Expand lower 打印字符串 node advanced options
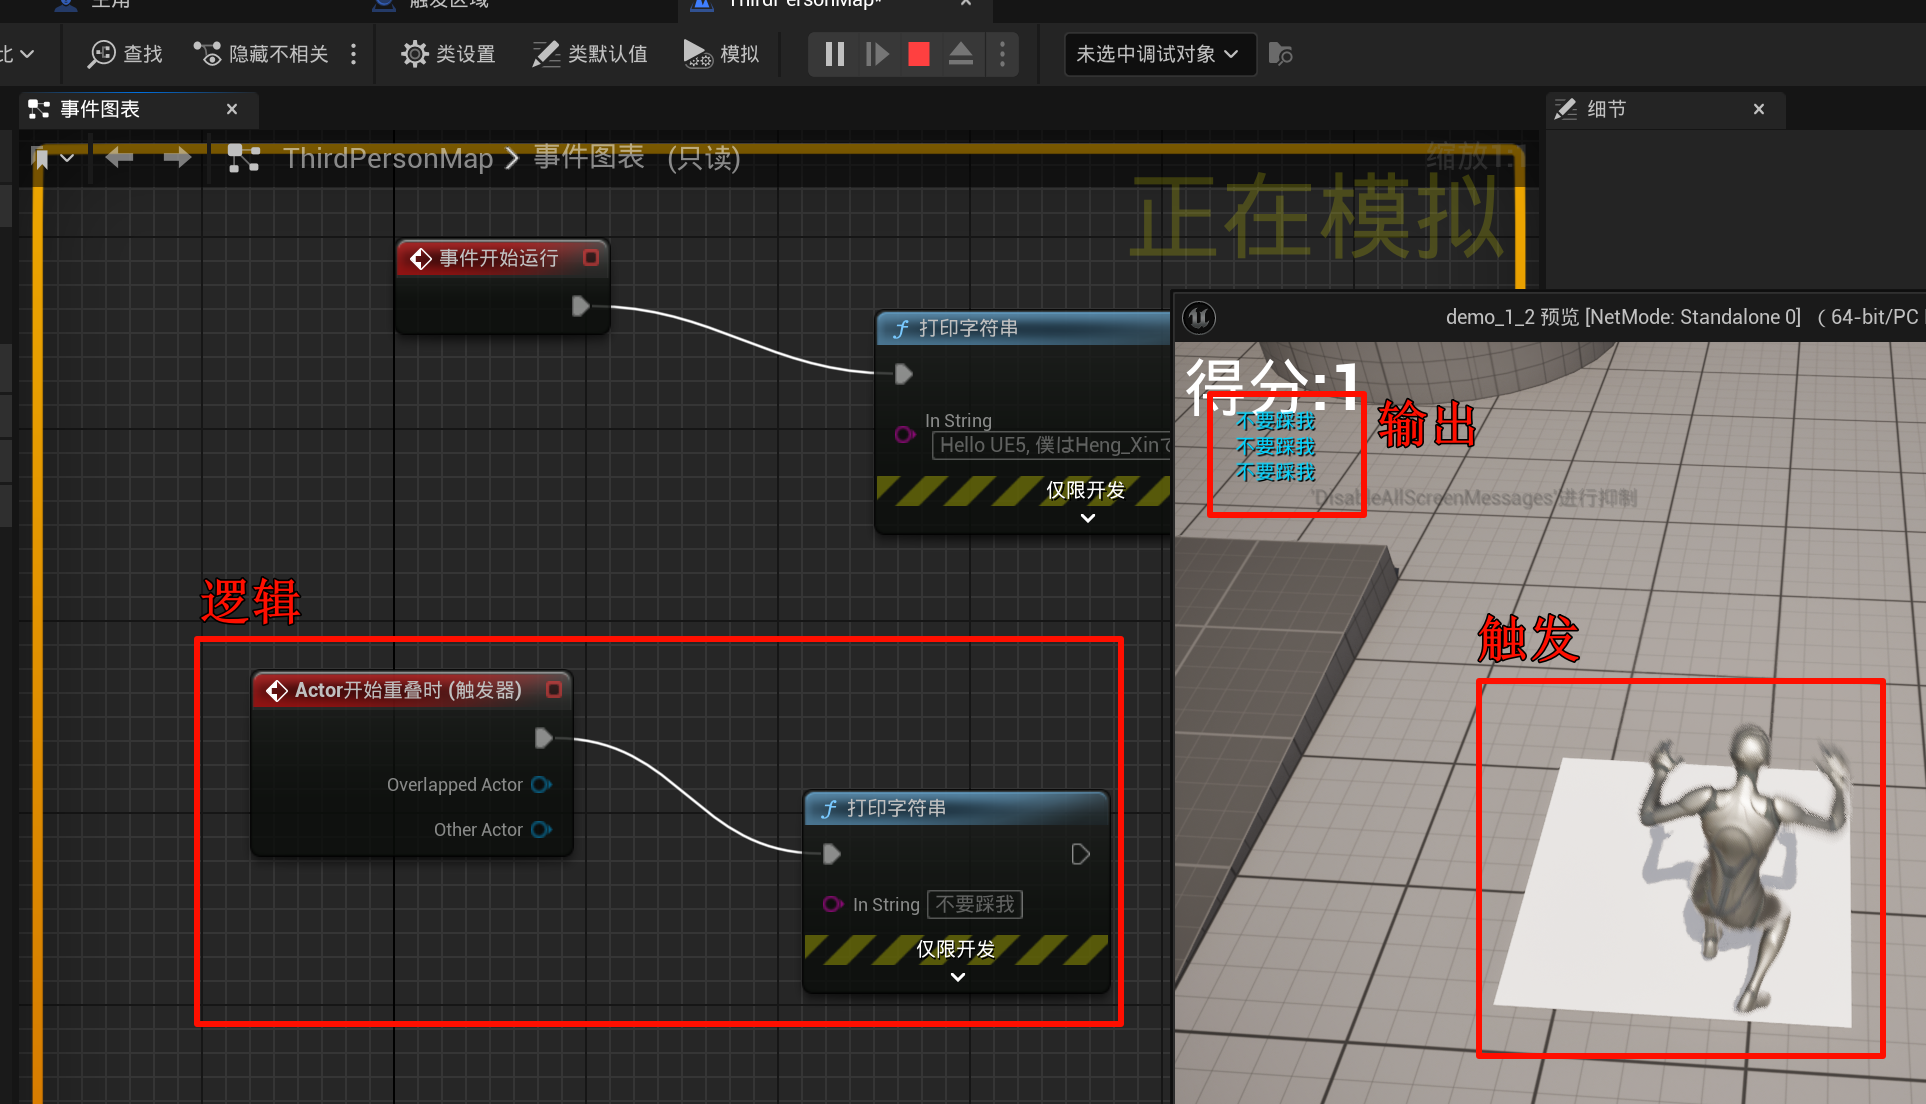 (x=957, y=977)
